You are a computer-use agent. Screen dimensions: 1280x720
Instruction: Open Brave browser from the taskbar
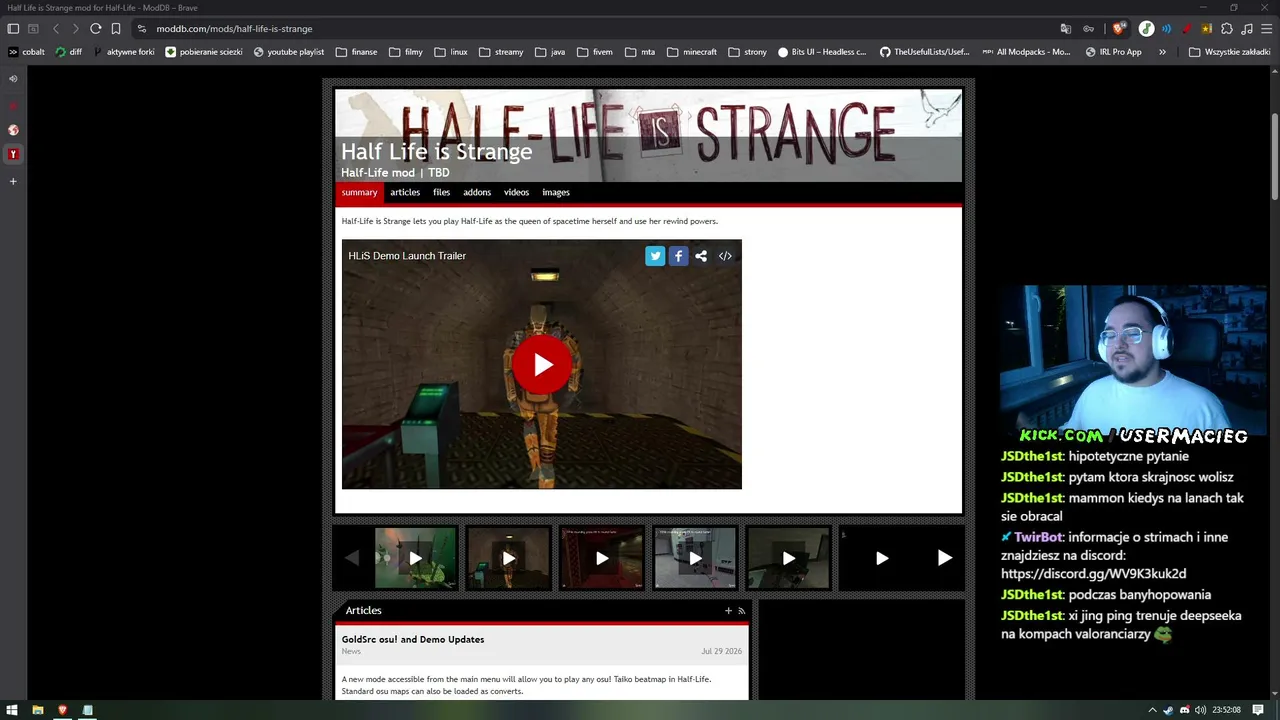pyautogui.click(x=62, y=710)
